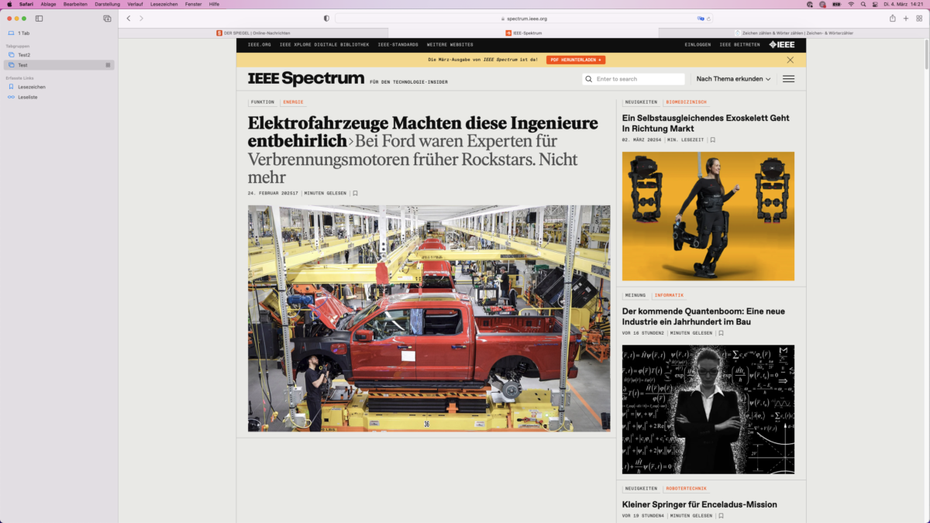
Task: Click the IEEE BEITRETEN link
Action: (x=740, y=44)
